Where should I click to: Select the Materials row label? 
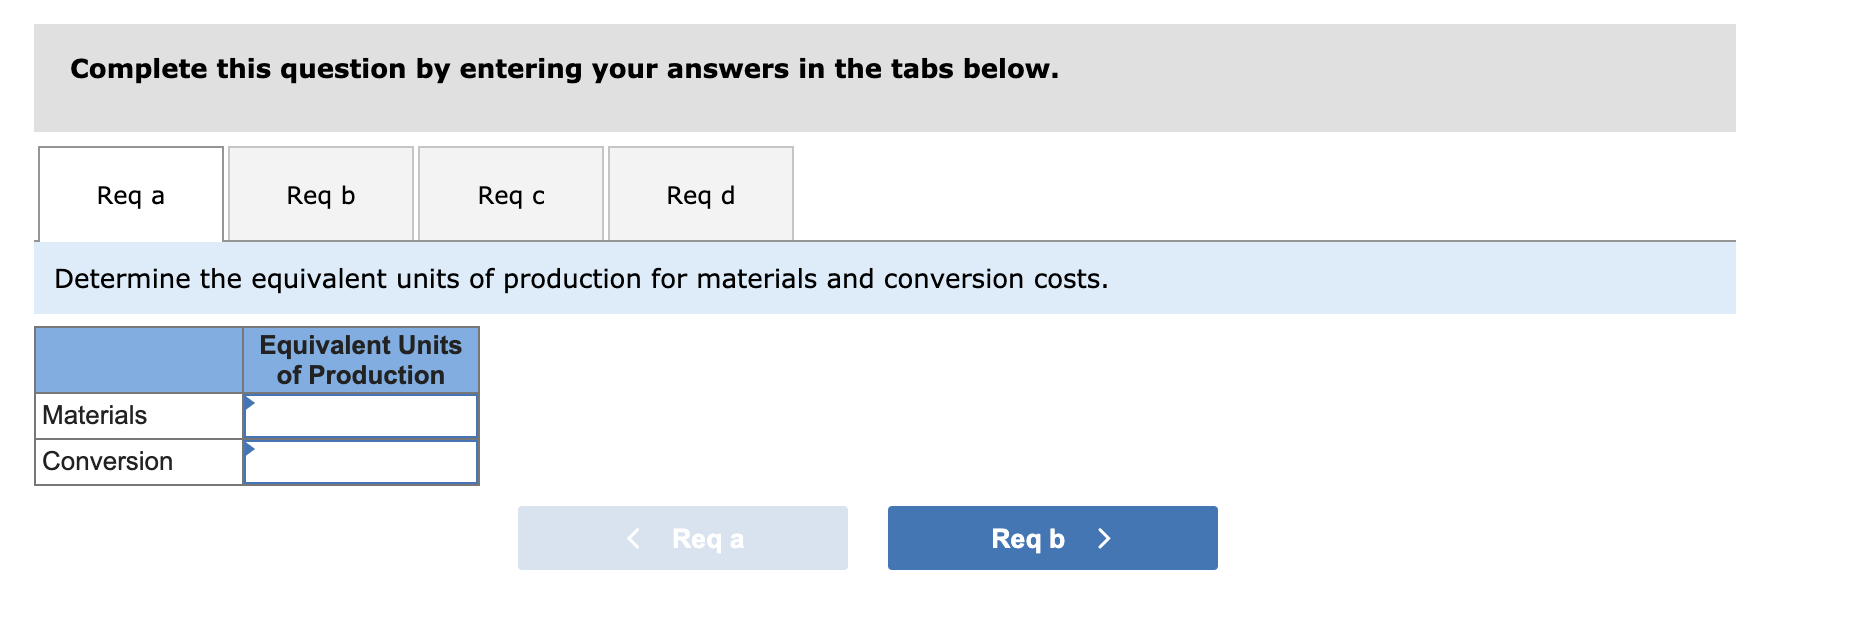point(93,415)
